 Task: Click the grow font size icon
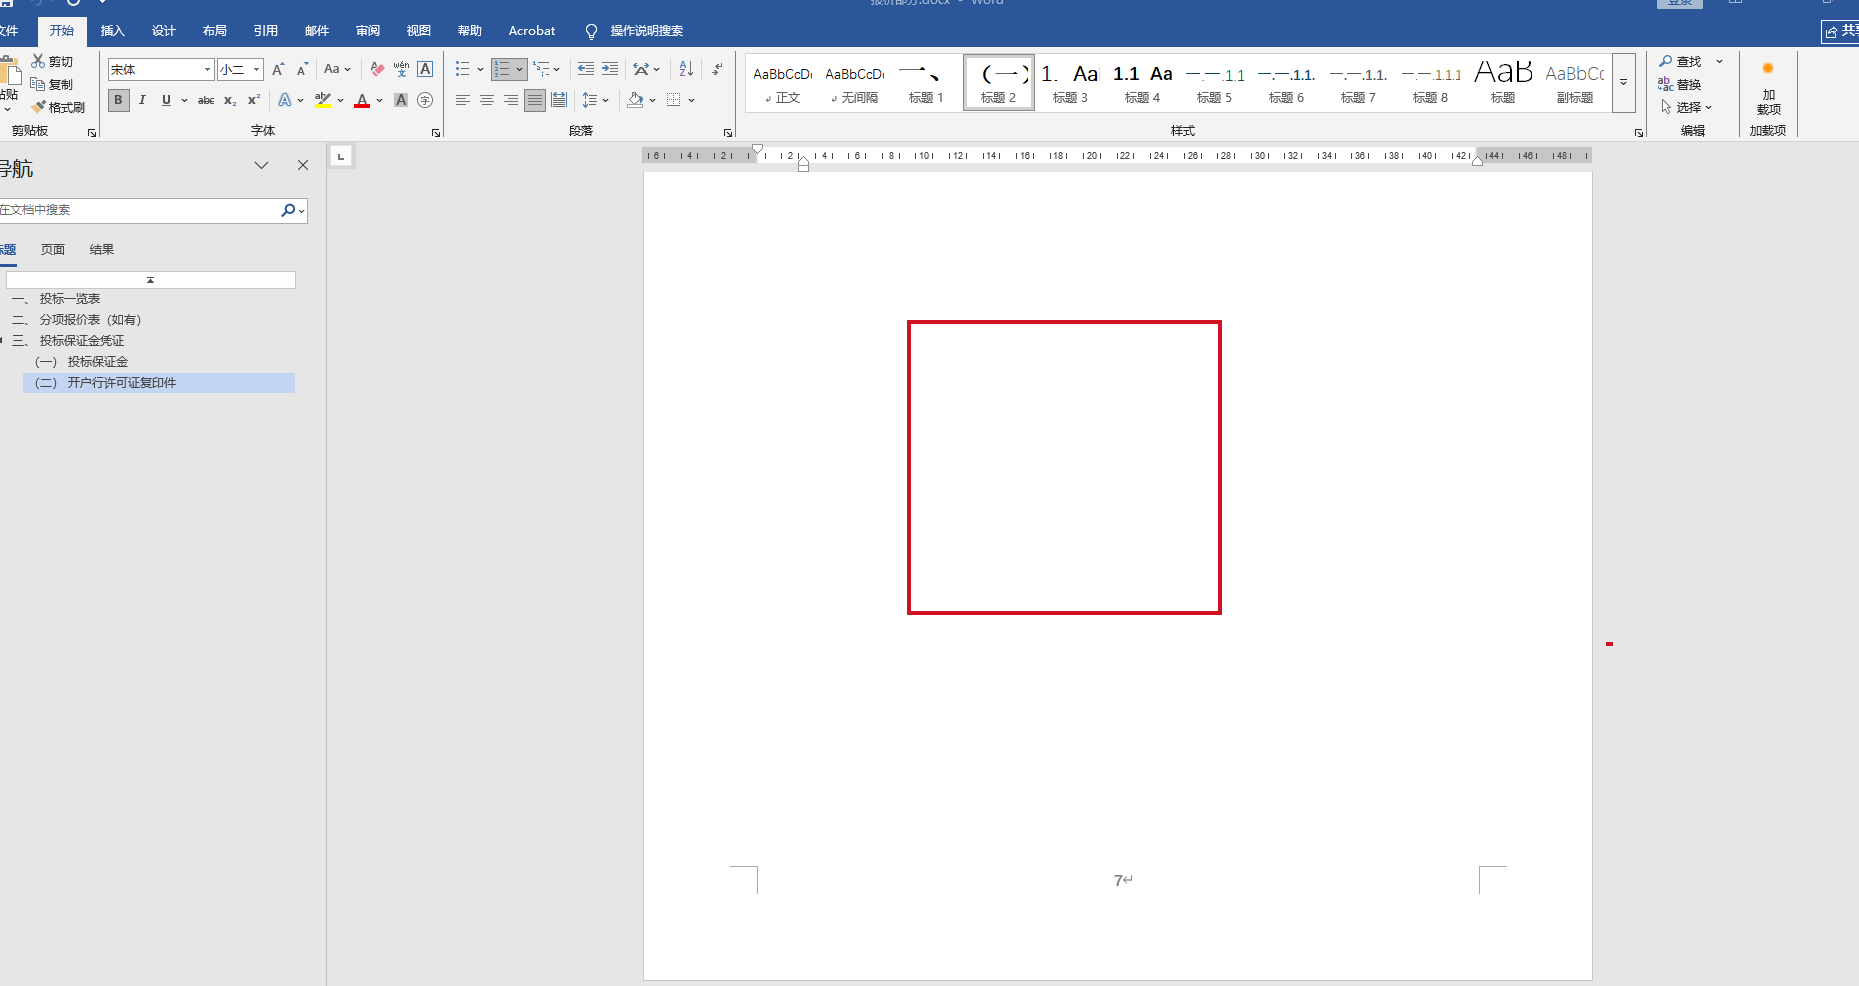[x=278, y=69]
